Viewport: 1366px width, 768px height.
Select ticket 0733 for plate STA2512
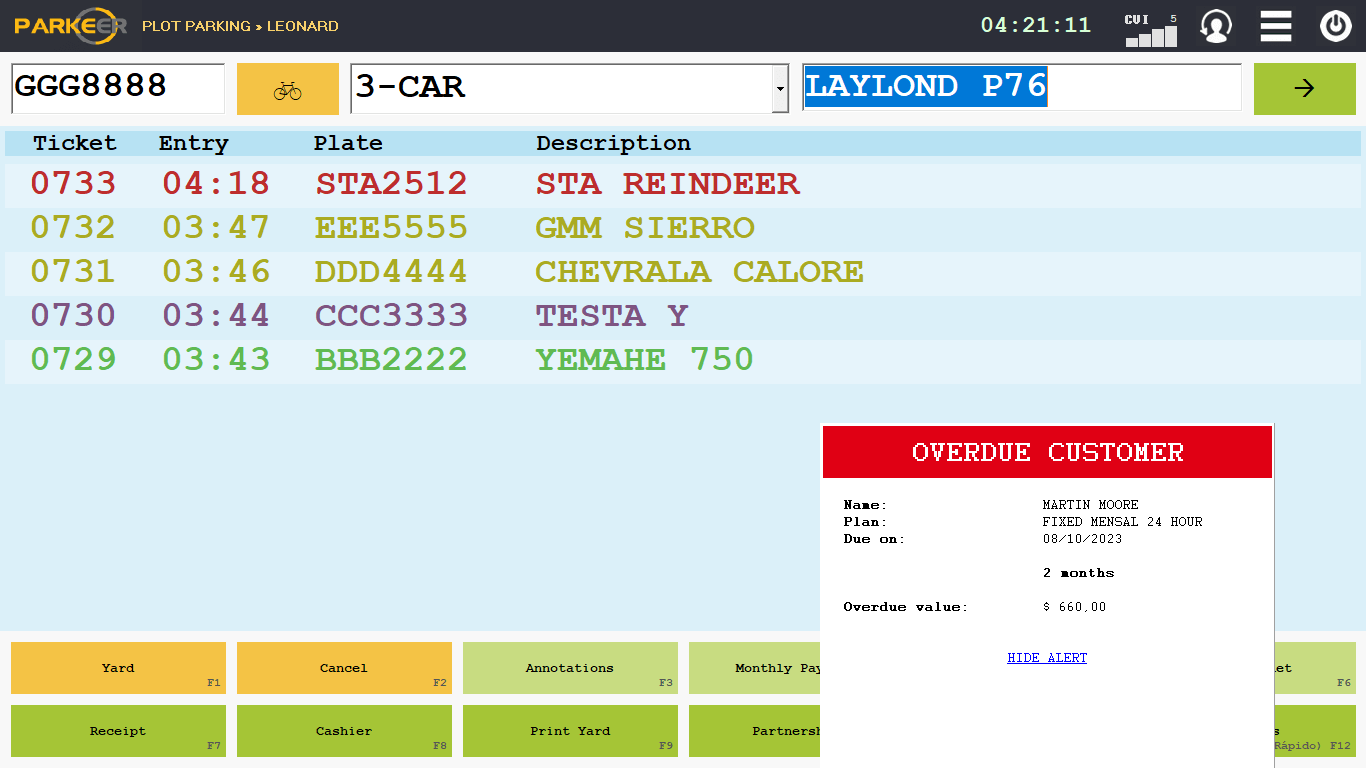point(400,184)
